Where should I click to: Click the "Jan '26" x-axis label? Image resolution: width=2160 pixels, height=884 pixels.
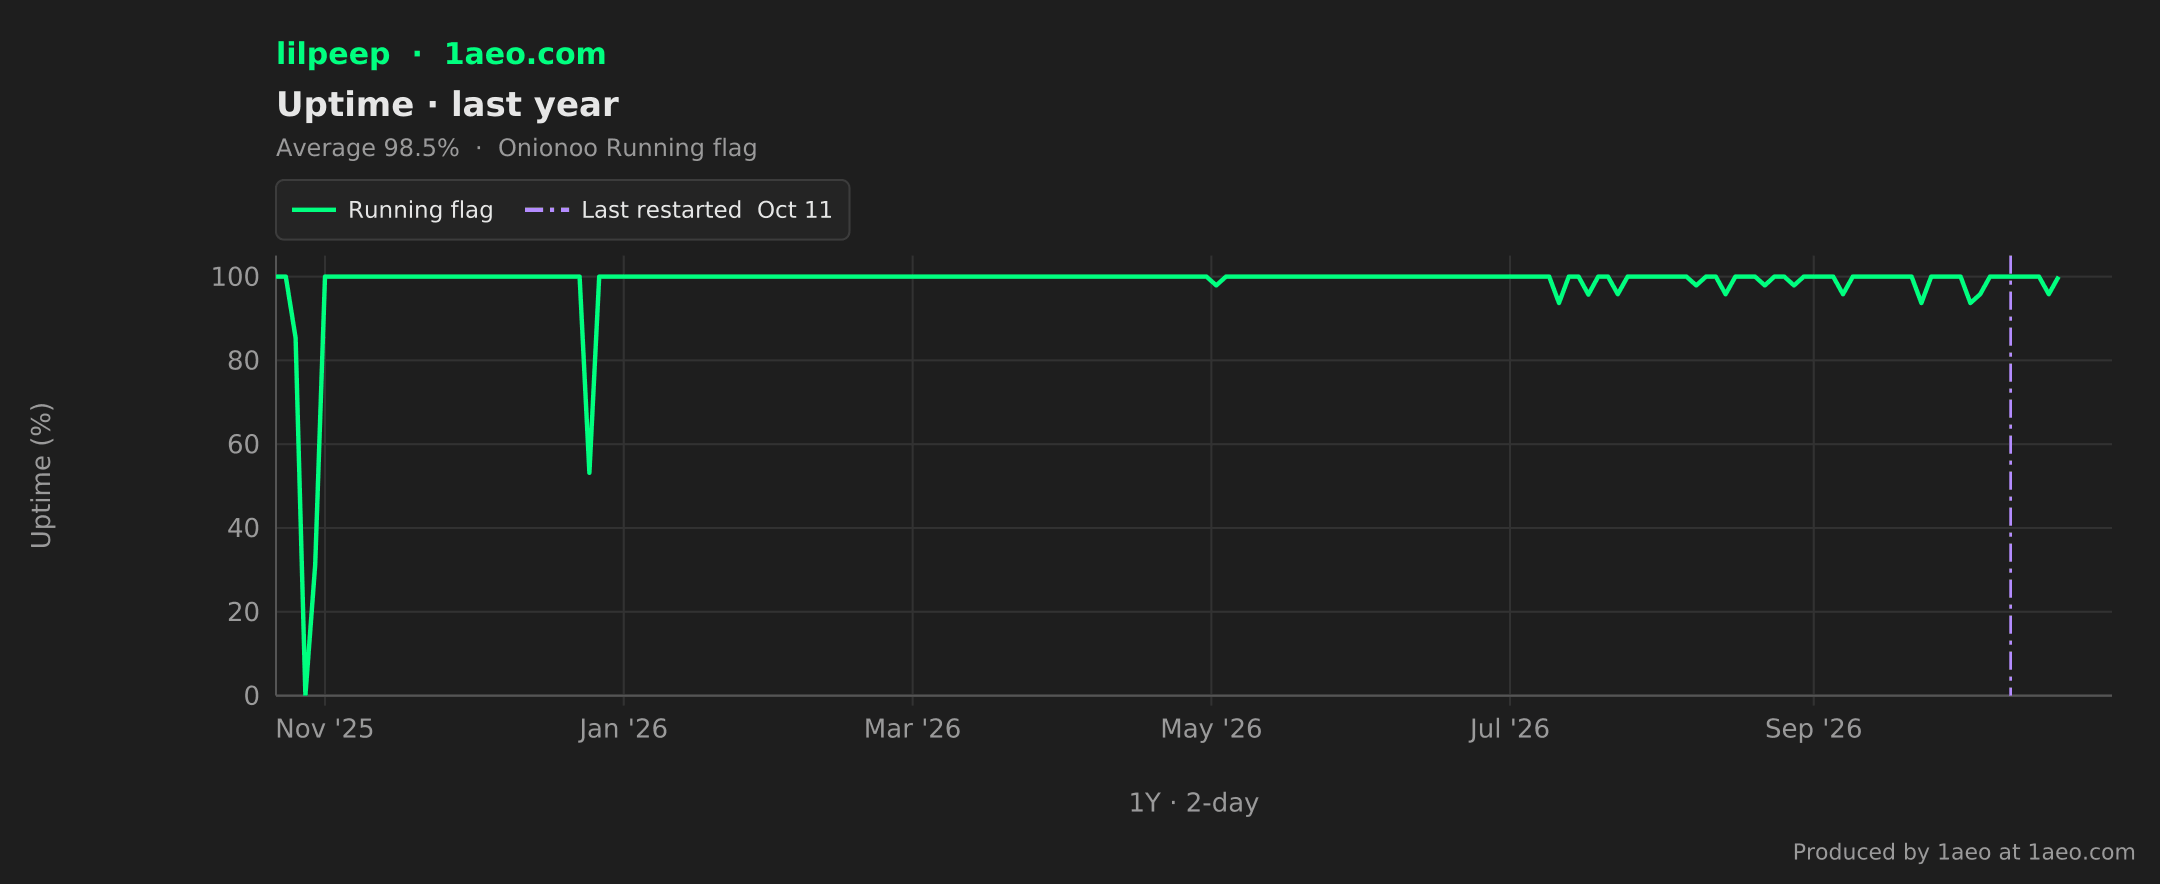[x=623, y=729]
